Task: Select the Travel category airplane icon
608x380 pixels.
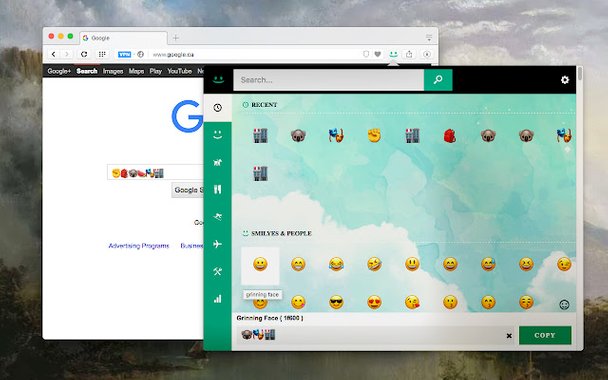Action: point(218,244)
